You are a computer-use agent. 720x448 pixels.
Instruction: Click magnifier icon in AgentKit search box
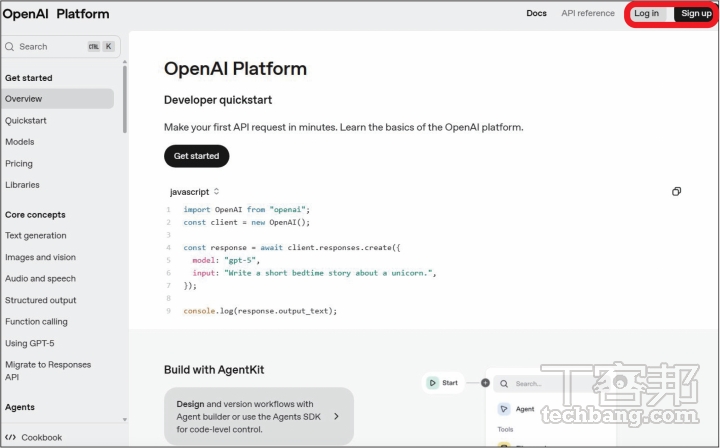point(504,383)
